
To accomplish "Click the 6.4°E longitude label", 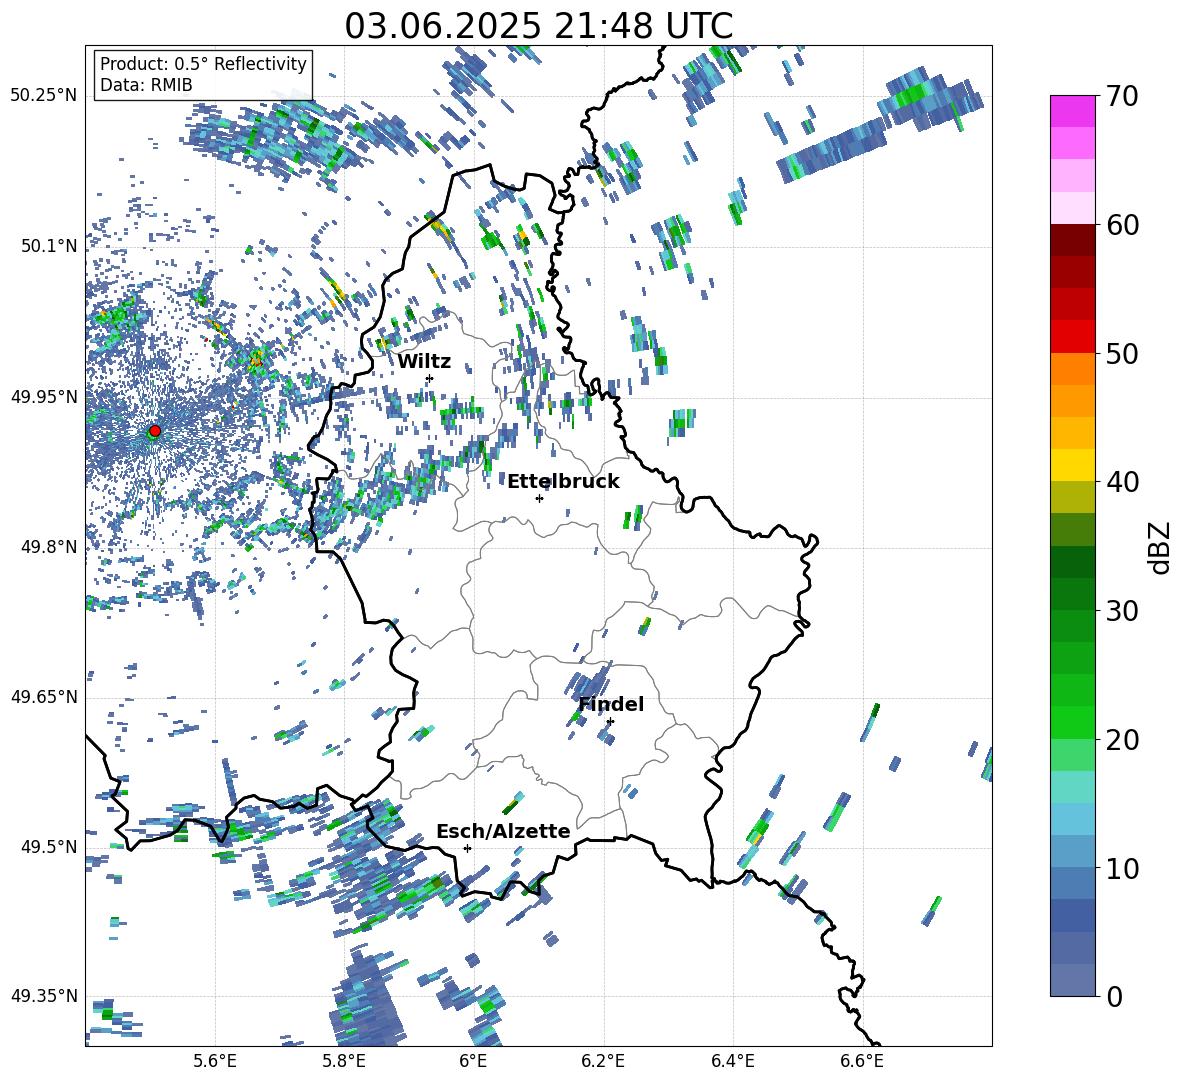I will [732, 1061].
